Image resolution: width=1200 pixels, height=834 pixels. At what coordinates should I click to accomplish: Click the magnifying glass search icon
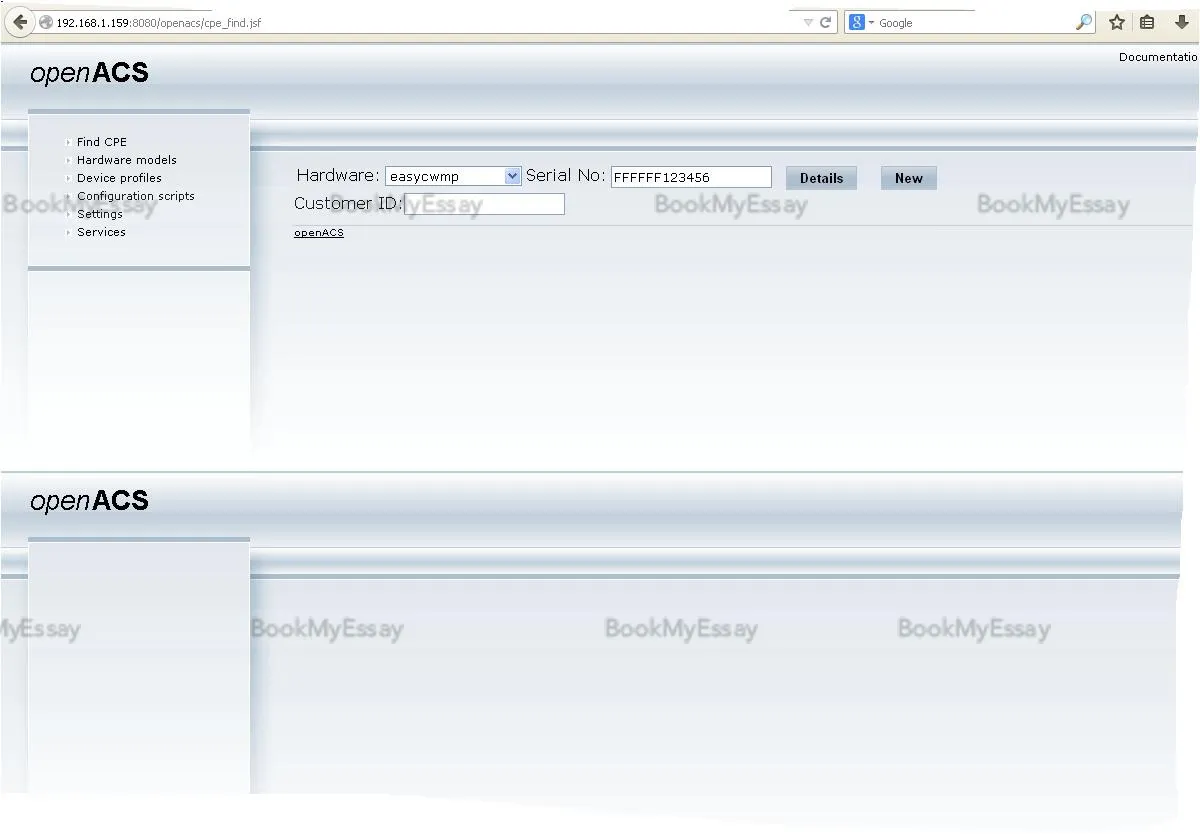tap(1083, 22)
